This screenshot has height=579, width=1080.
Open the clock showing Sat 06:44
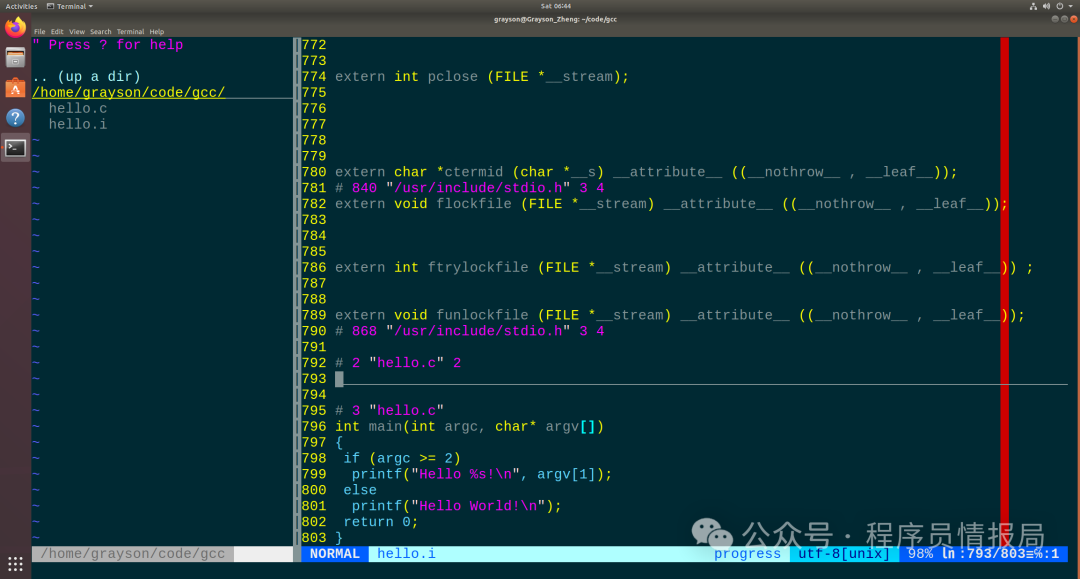pos(555,6)
